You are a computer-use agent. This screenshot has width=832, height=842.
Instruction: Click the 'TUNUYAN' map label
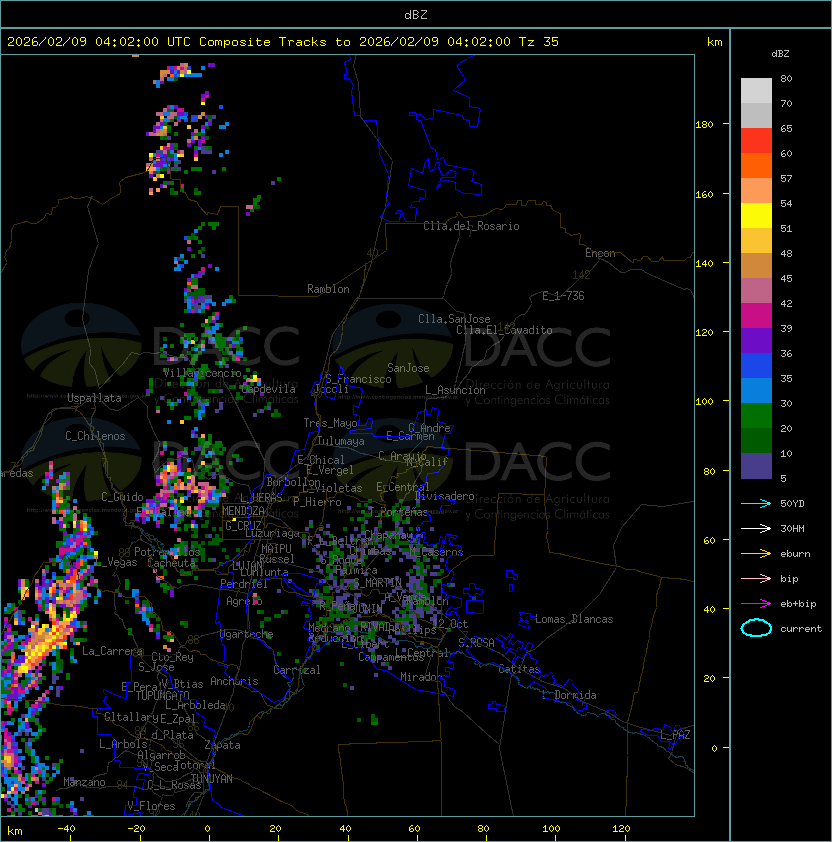coord(211,779)
